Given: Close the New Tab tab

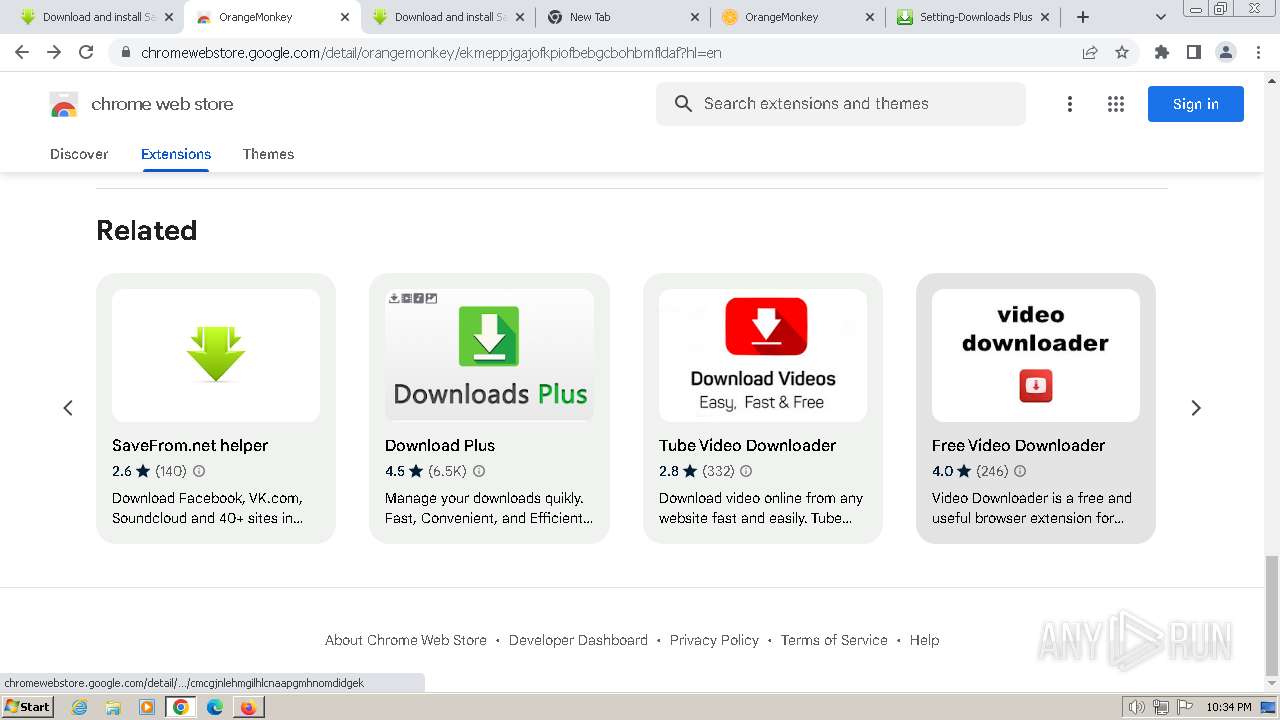Looking at the screenshot, I should pyautogui.click(x=696, y=17).
